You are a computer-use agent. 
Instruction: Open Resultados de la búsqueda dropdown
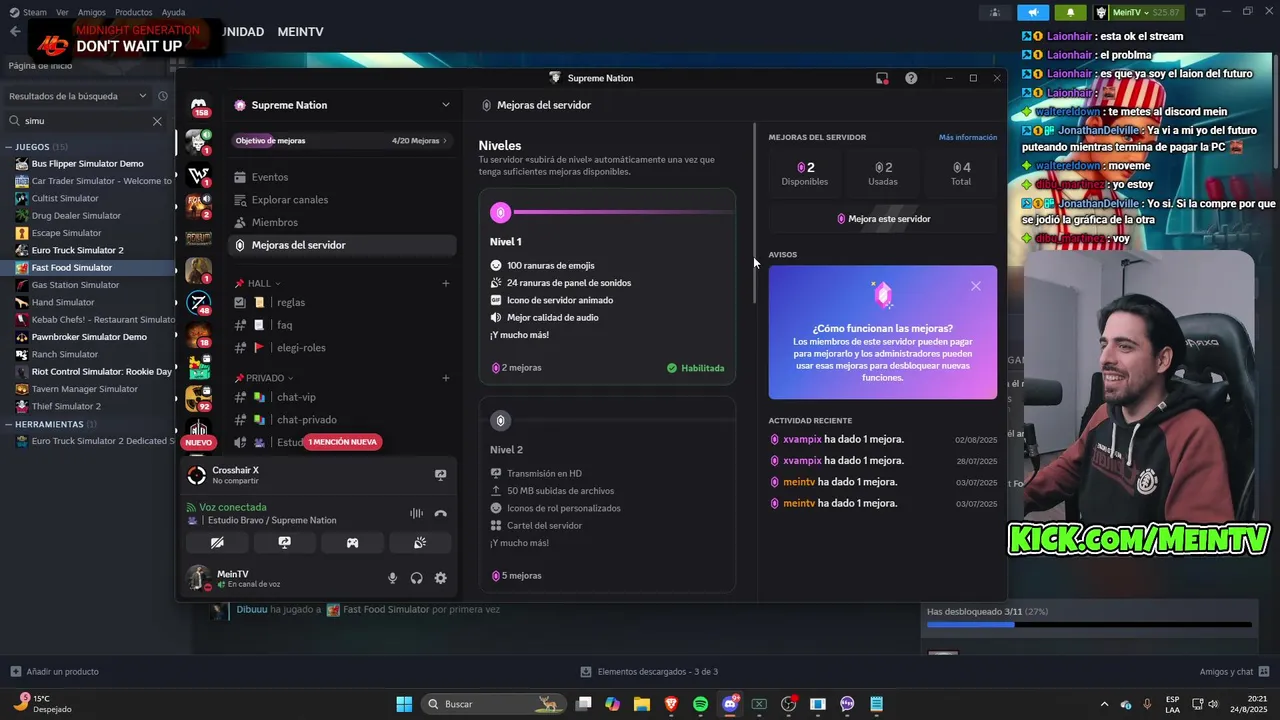[79, 96]
